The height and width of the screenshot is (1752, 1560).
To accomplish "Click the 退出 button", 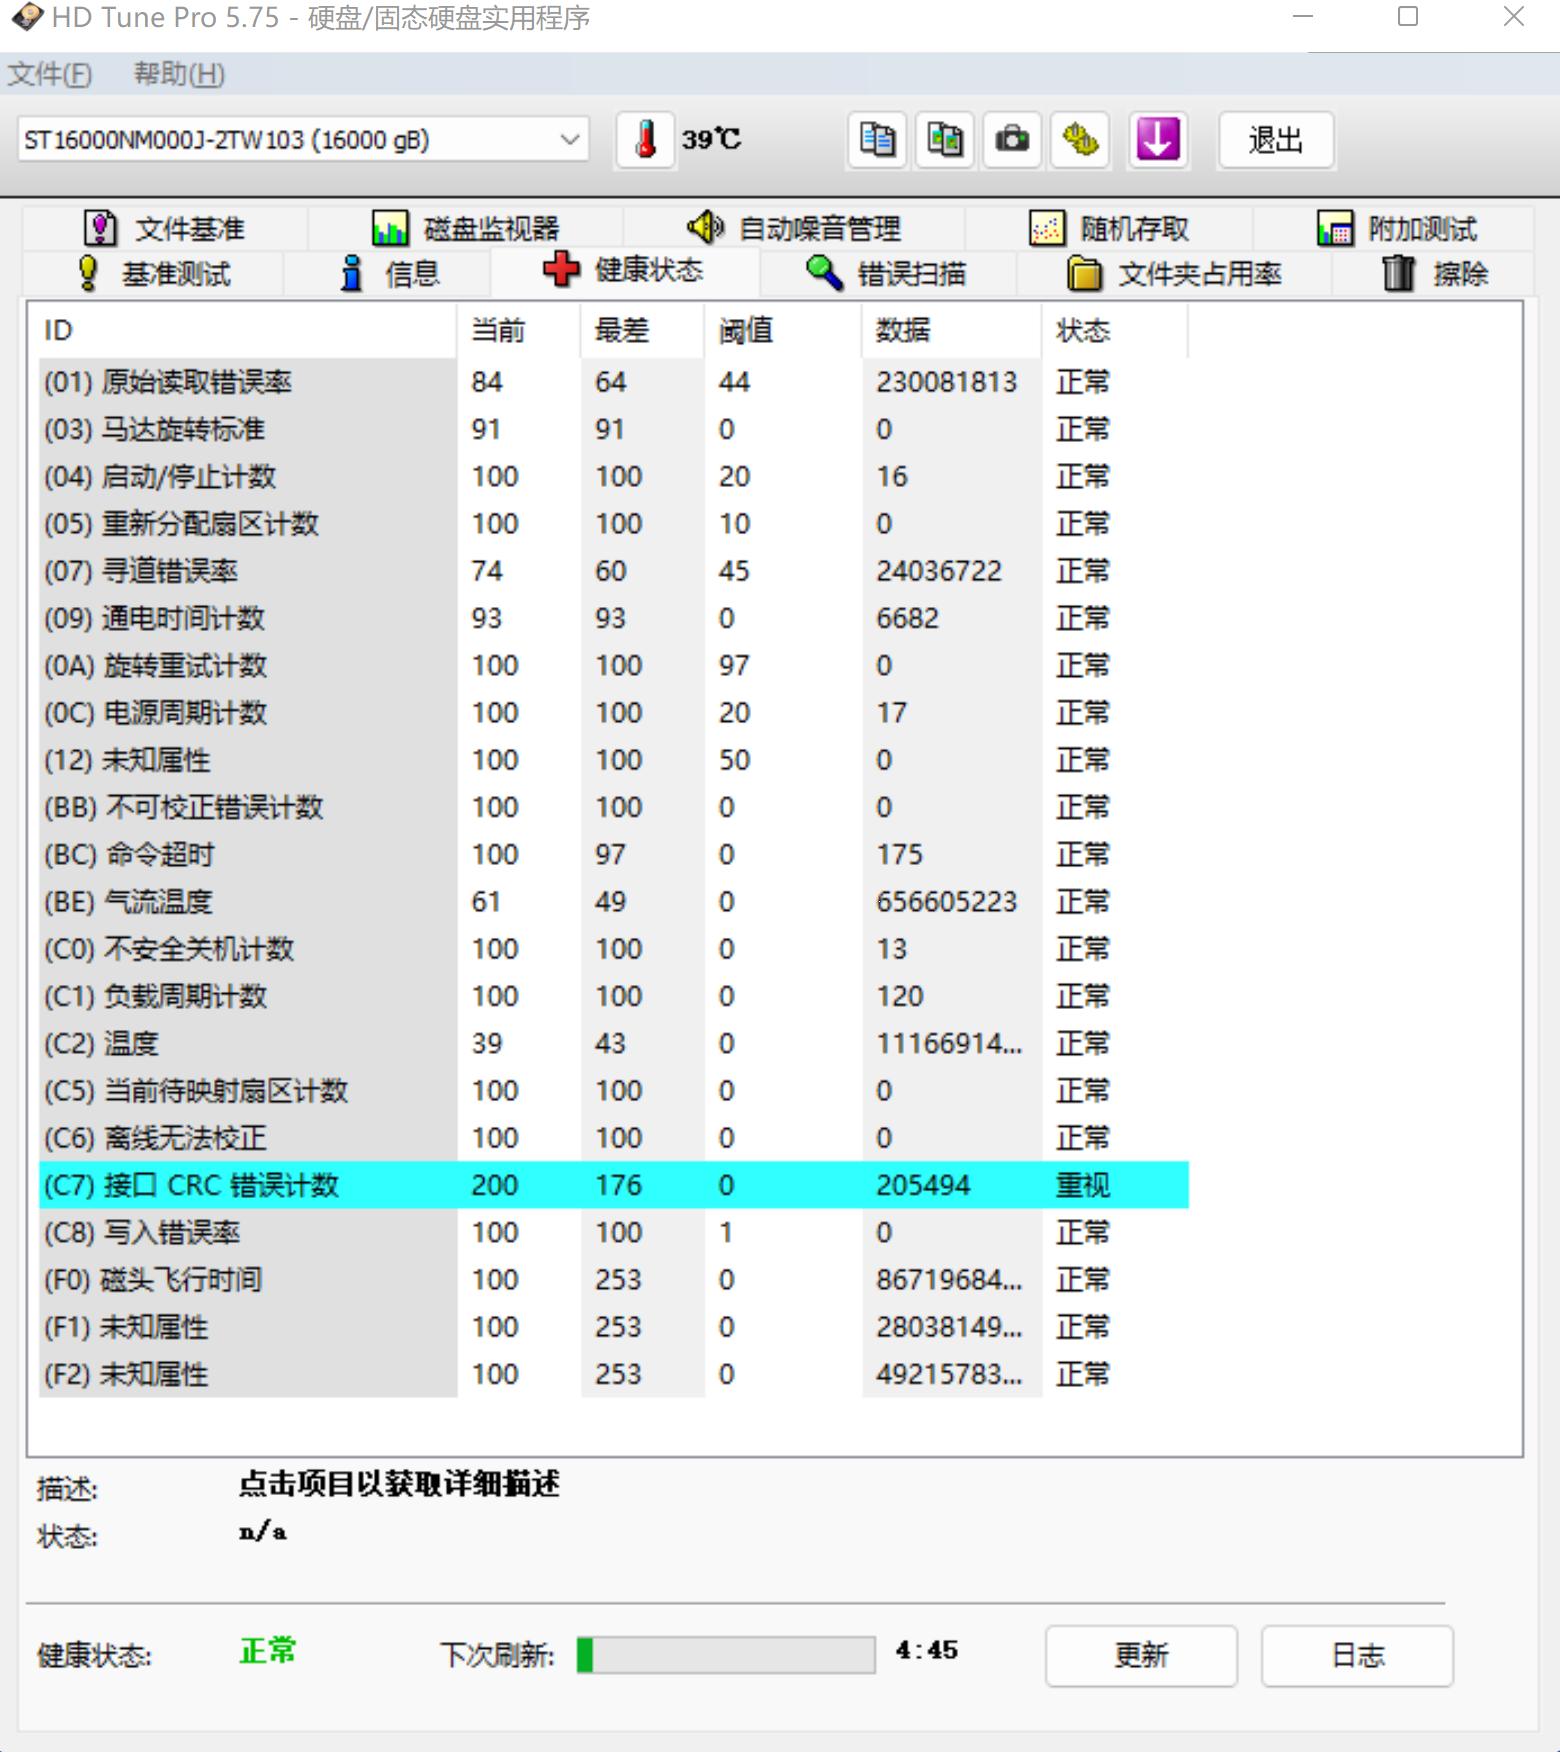I will 1275,140.
